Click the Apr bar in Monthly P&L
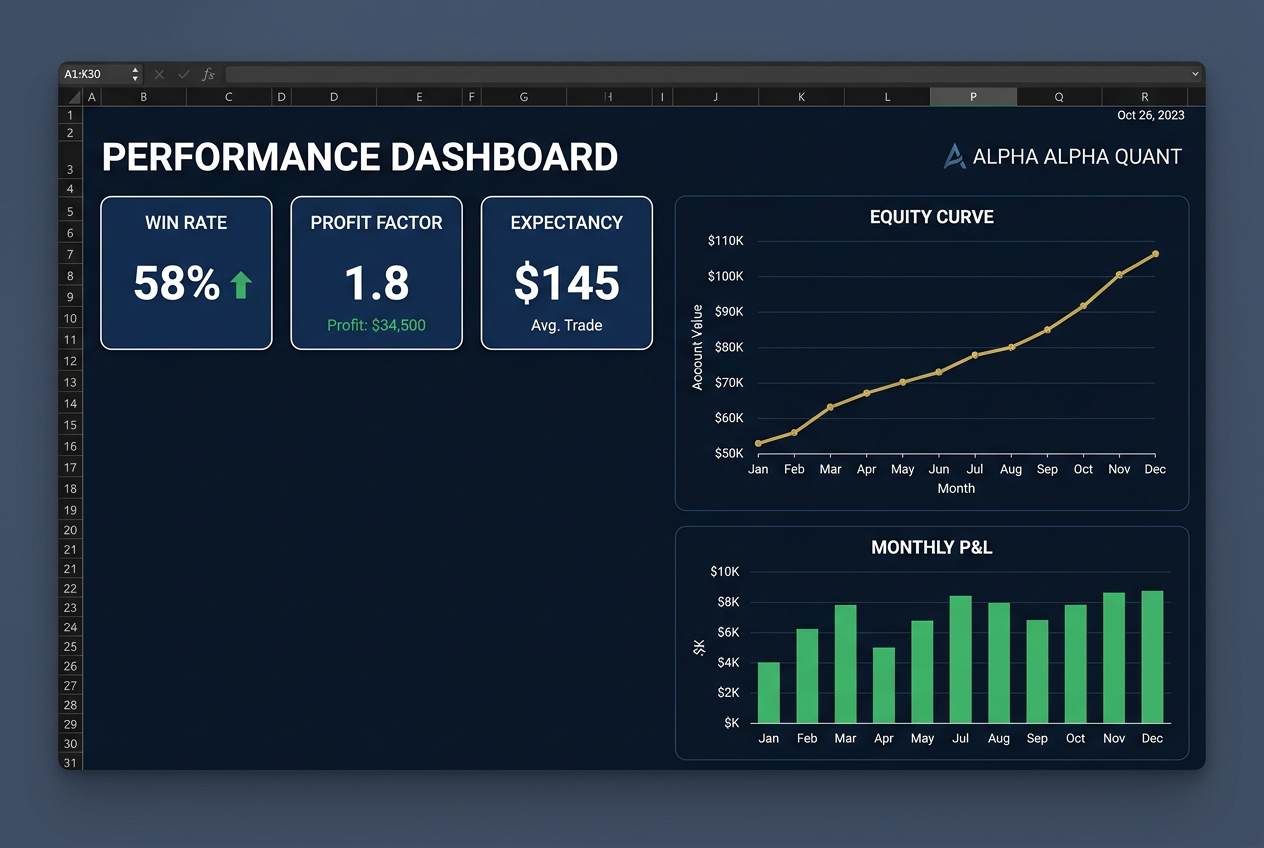1264x848 pixels. pos(884,685)
